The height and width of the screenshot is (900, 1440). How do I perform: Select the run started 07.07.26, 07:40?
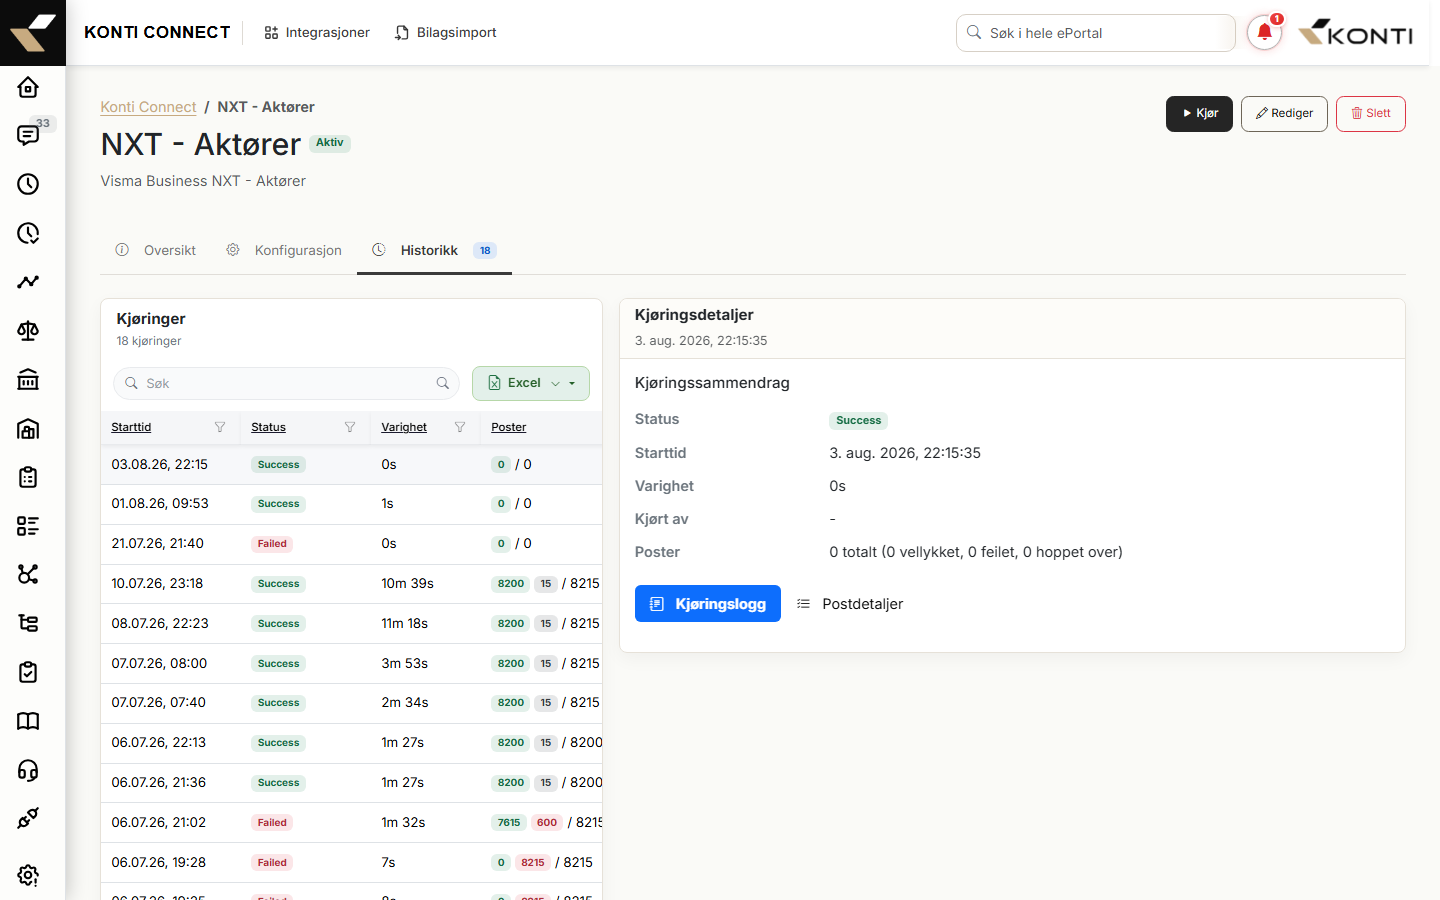[x=351, y=703]
